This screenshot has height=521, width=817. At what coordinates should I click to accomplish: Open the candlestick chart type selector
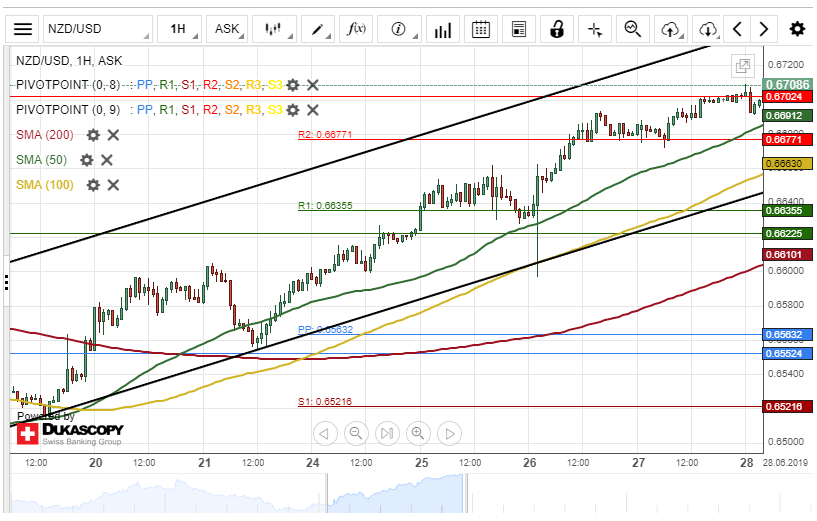(x=273, y=29)
